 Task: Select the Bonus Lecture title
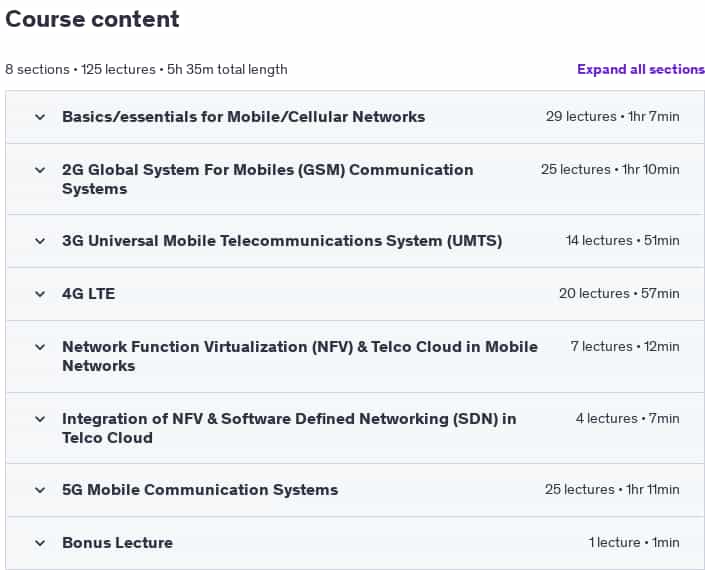(117, 543)
